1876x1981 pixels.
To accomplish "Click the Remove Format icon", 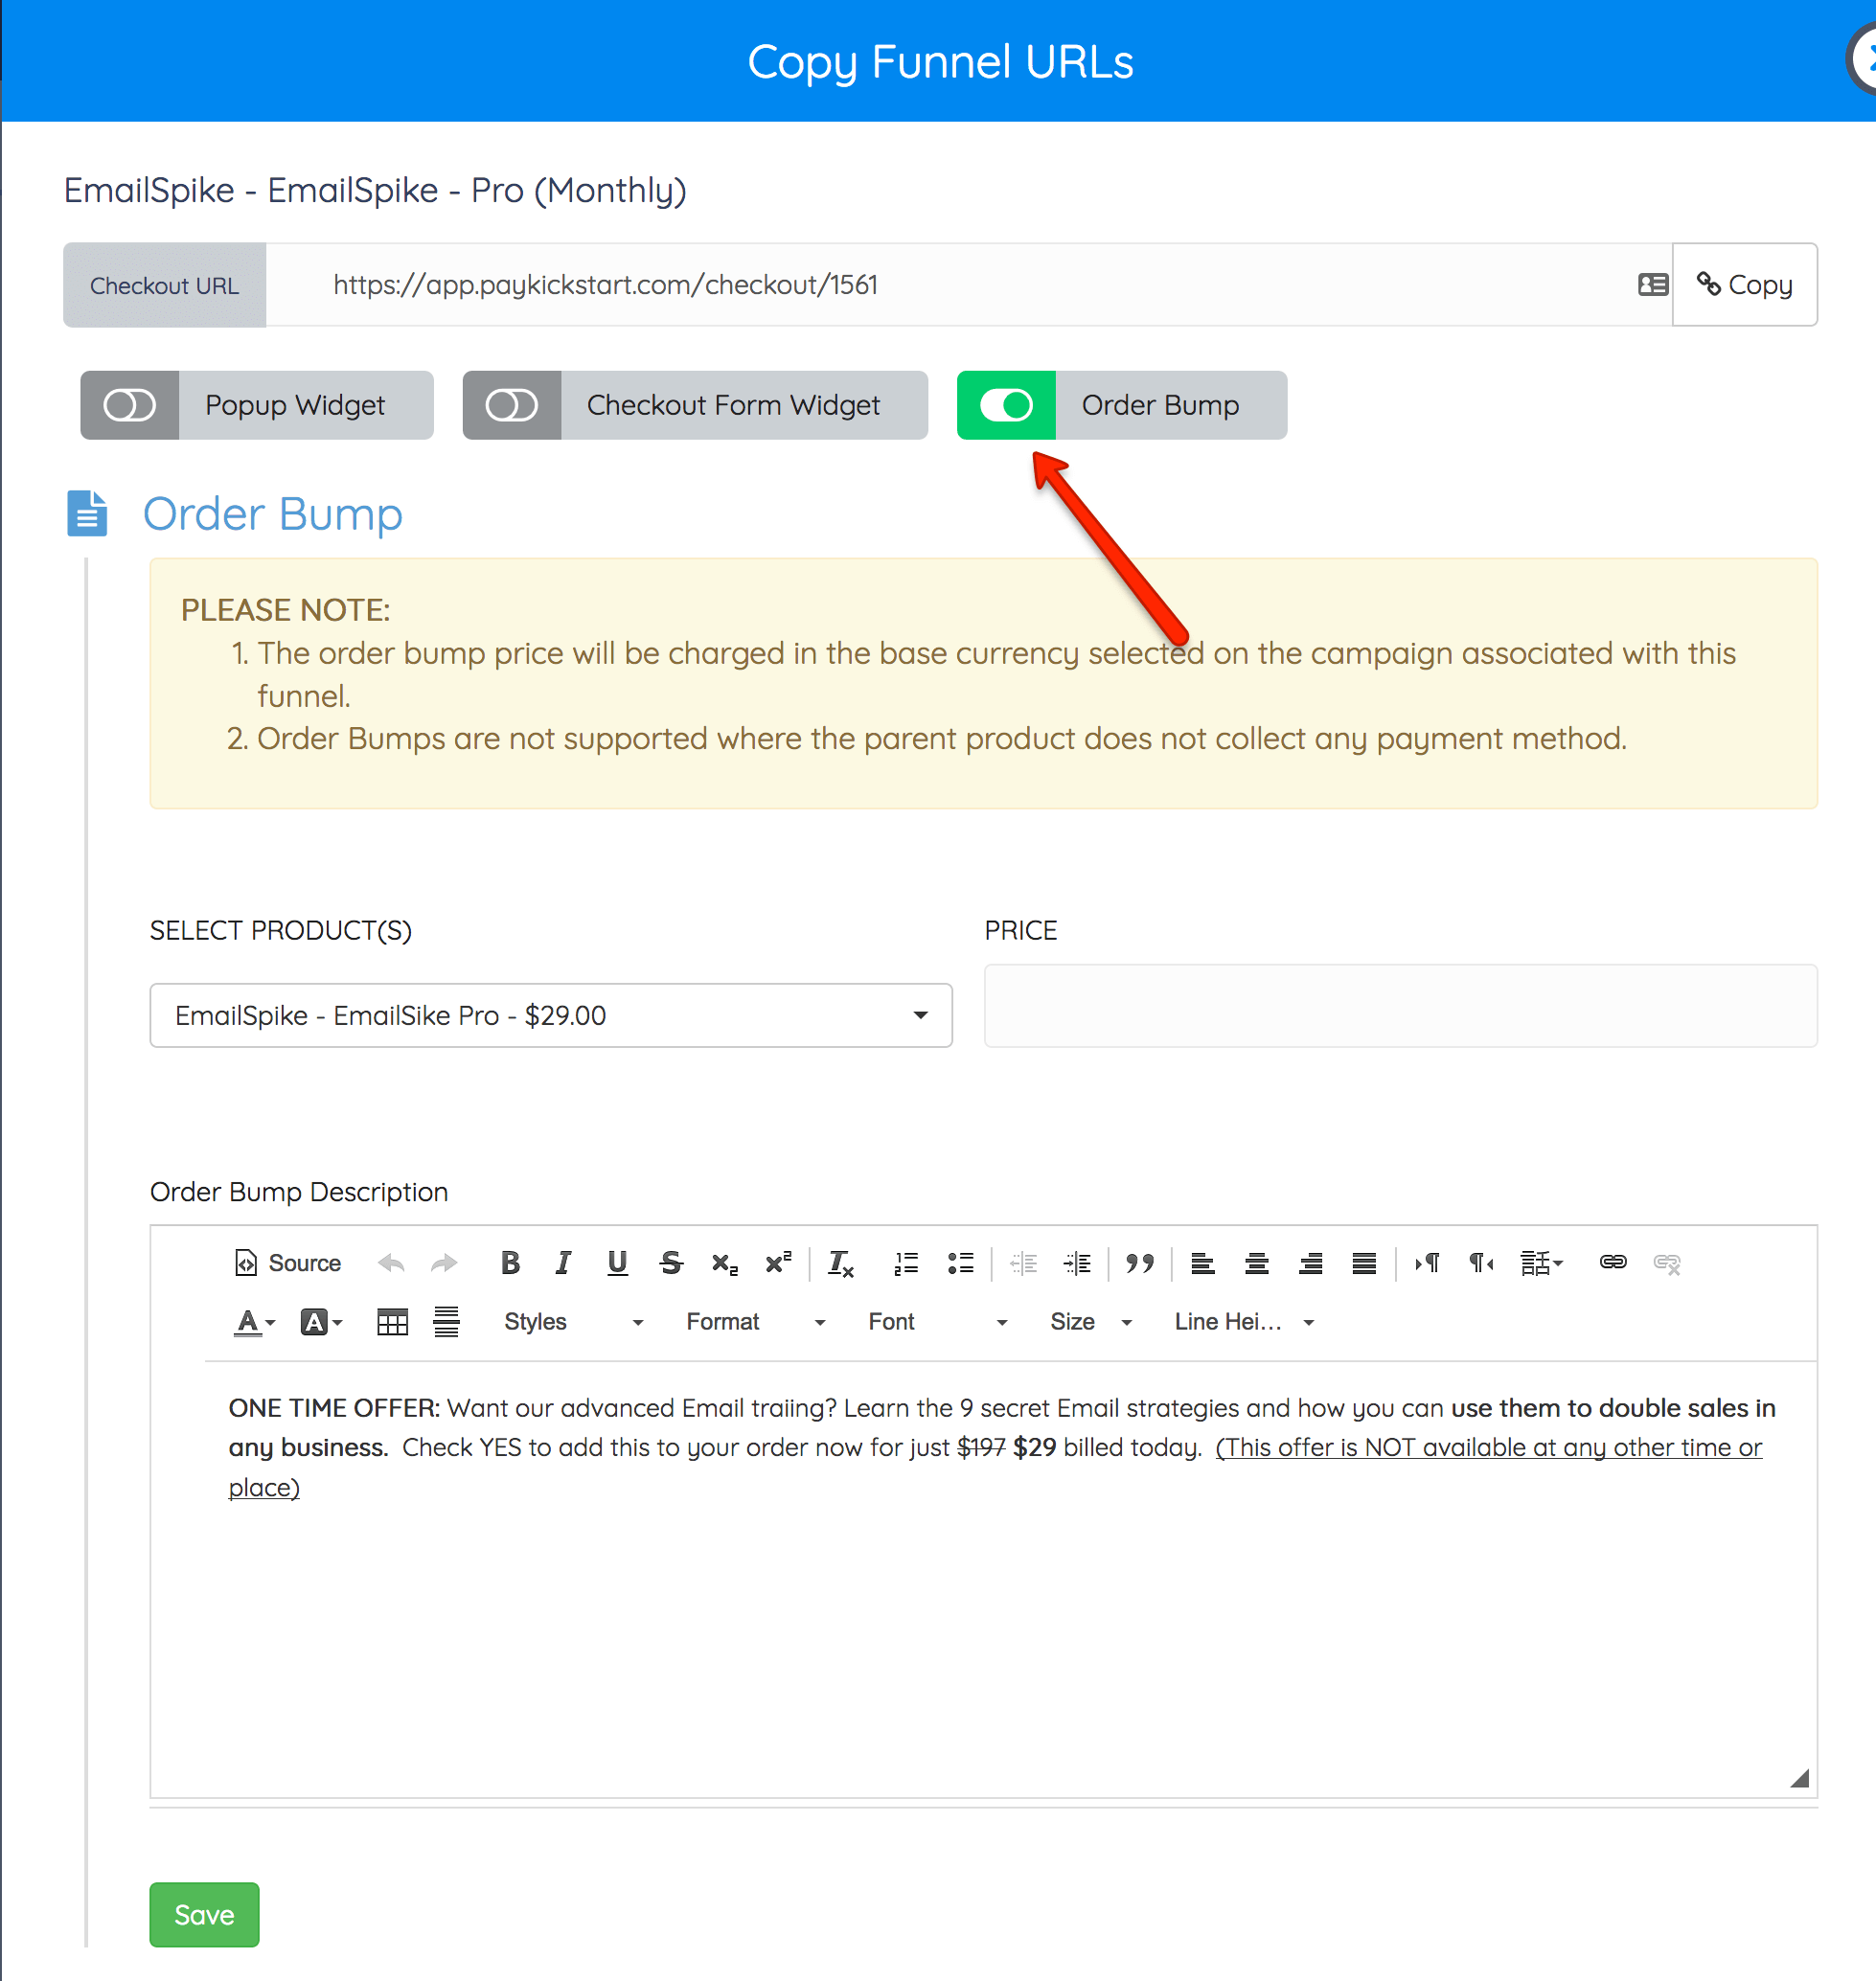I will [841, 1263].
